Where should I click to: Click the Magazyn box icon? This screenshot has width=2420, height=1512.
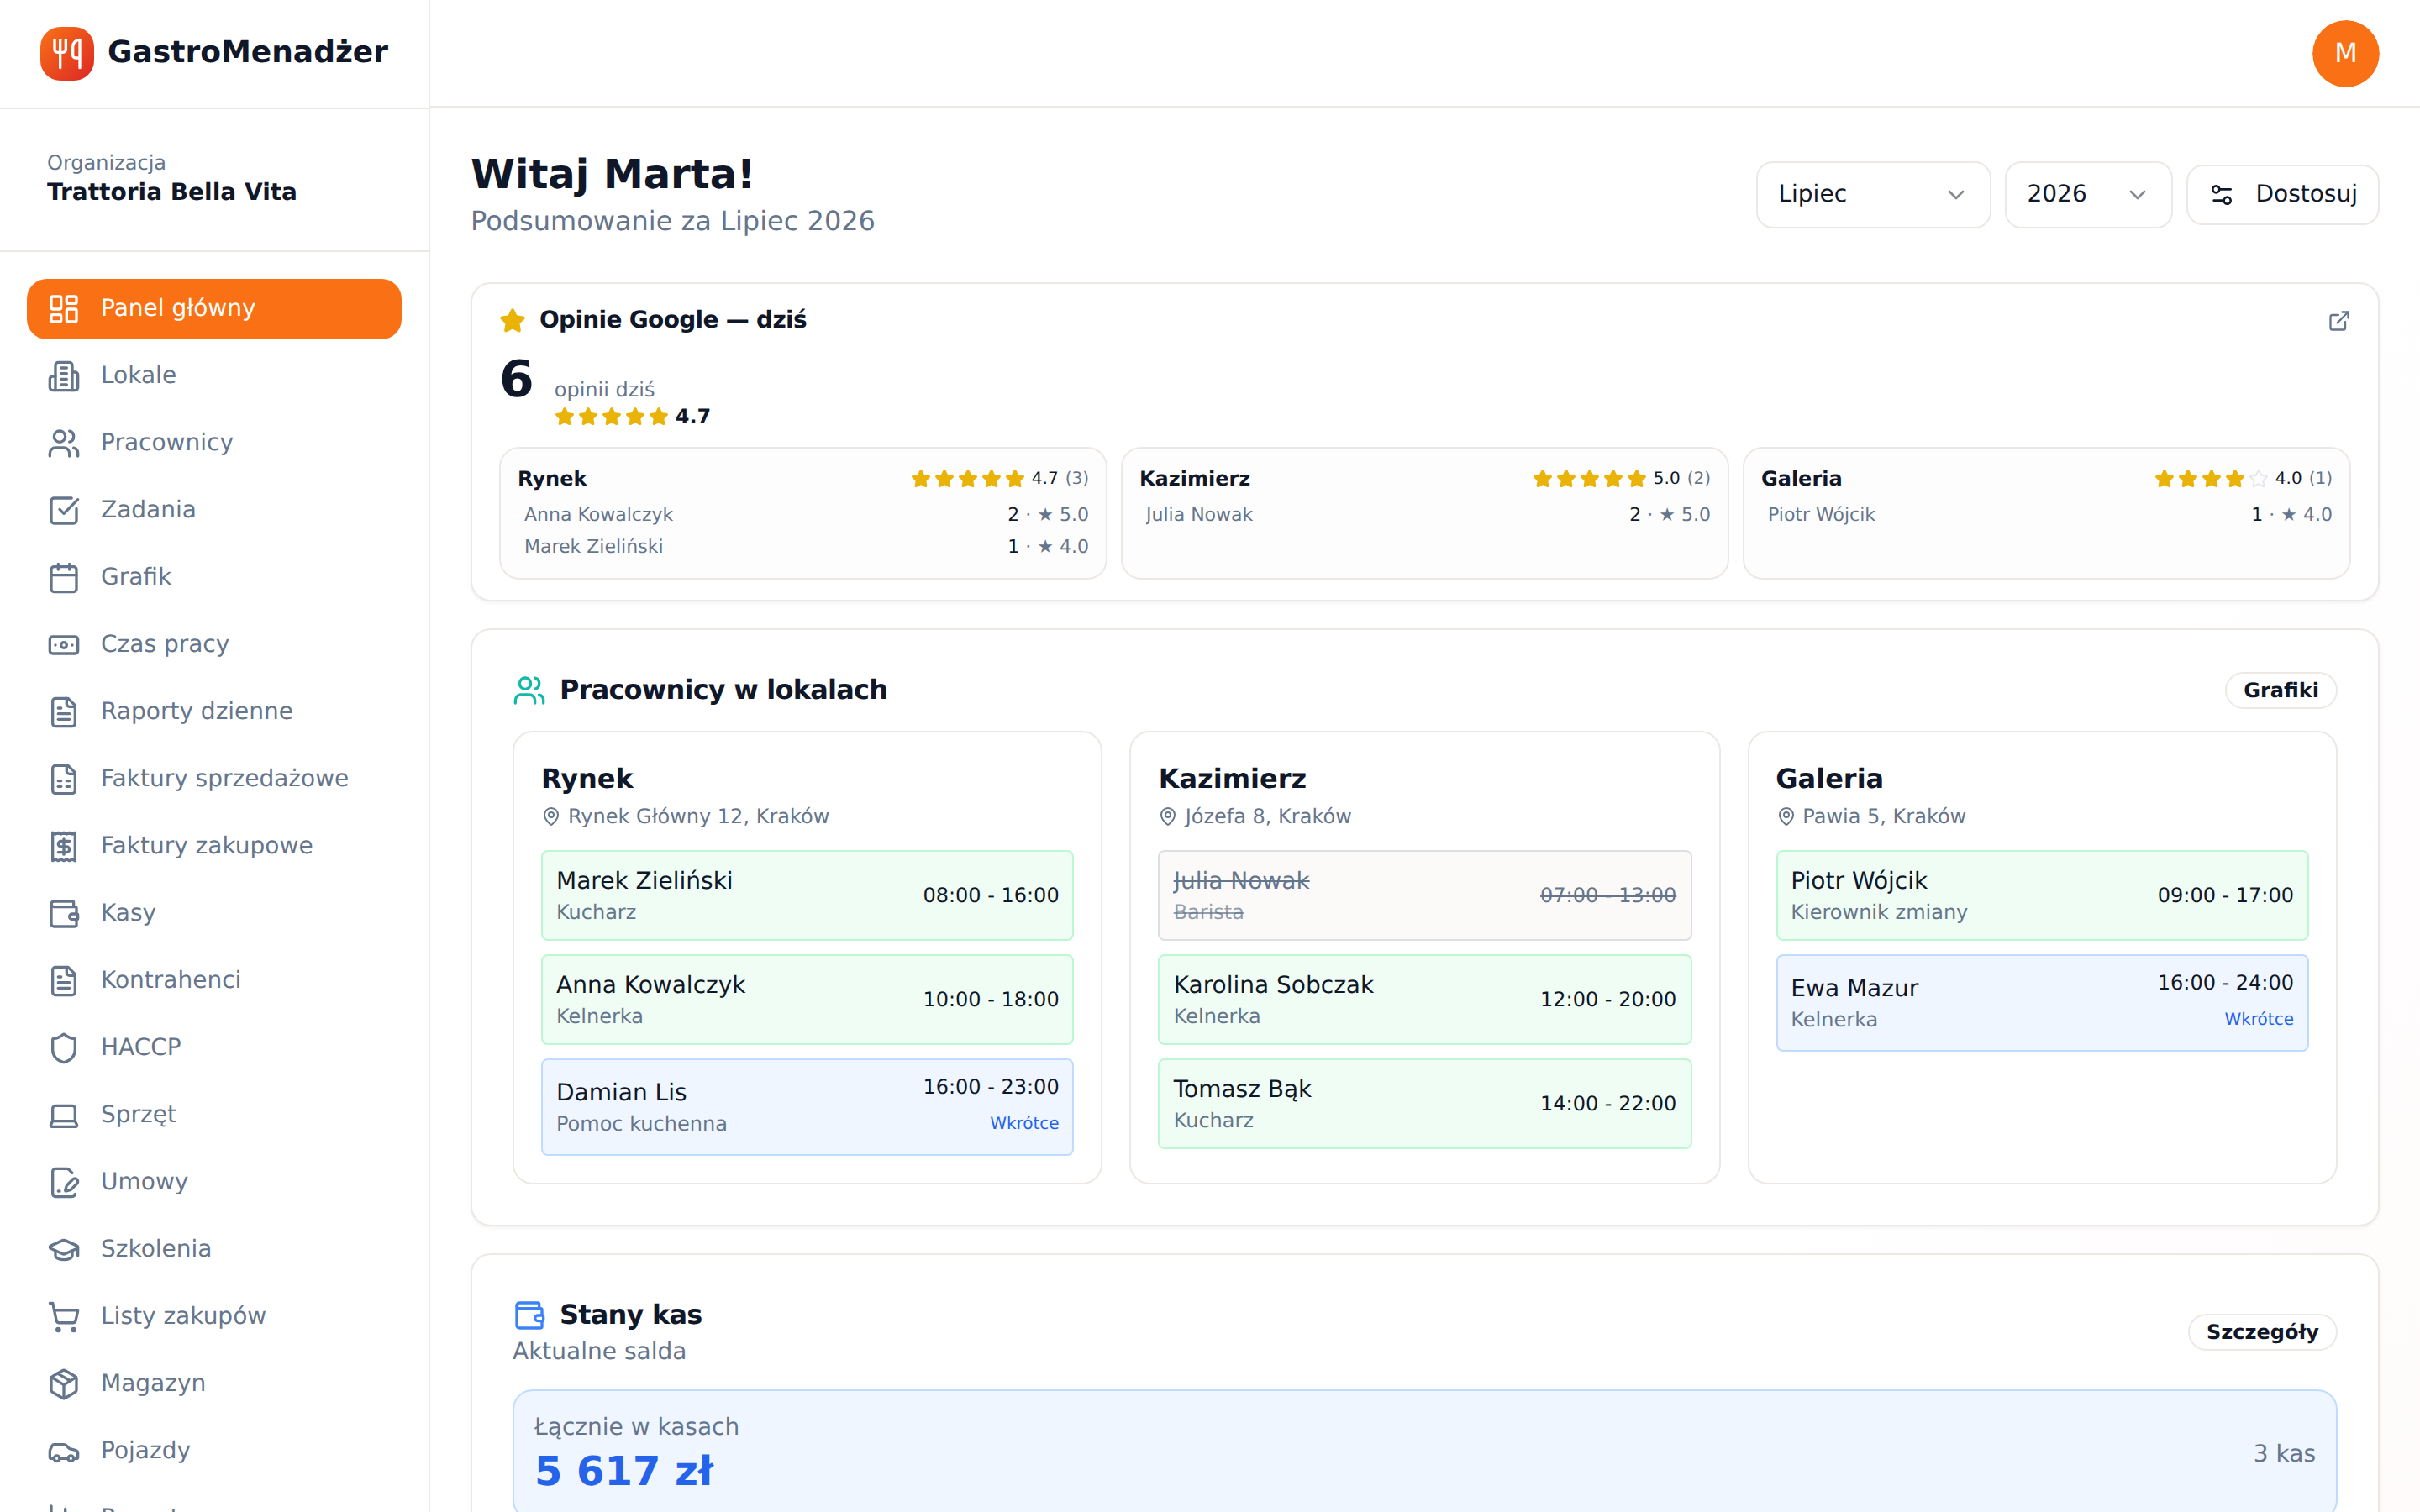click(x=64, y=1384)
